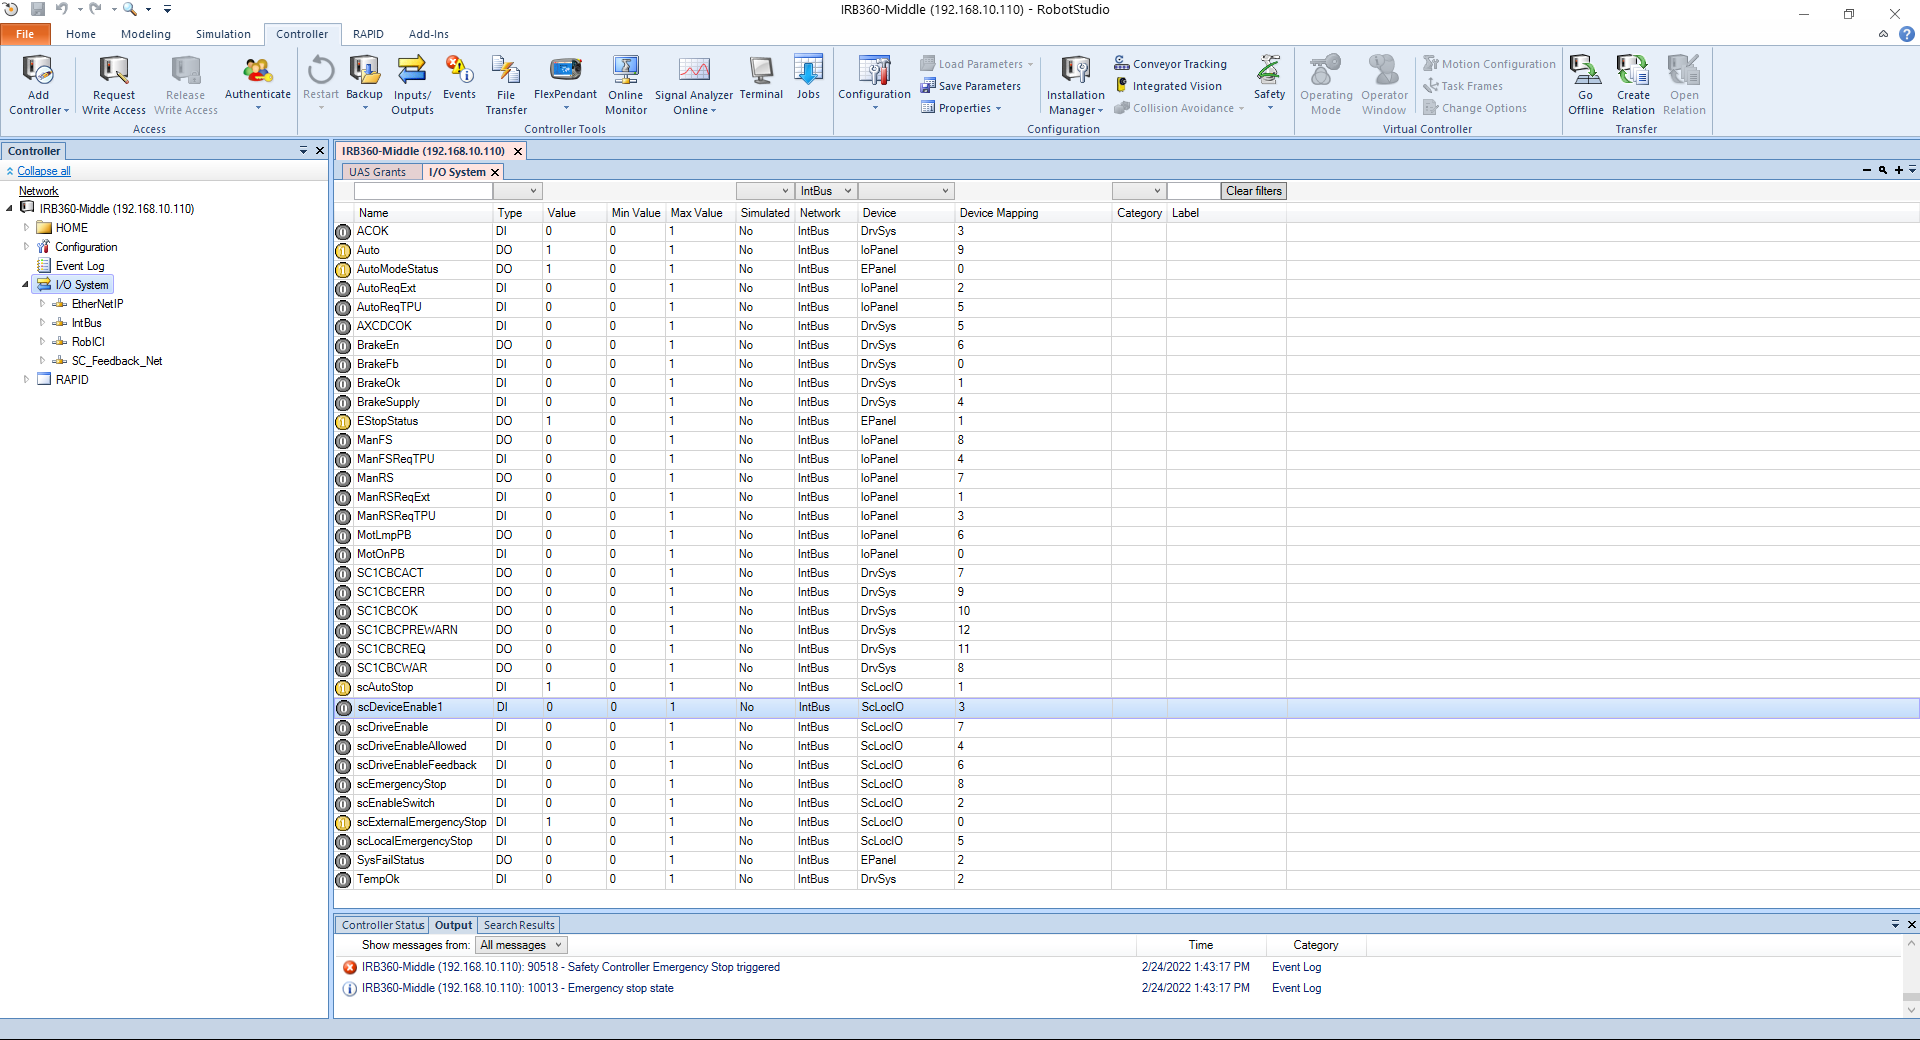
Task: Open the Type filter dropdown
Action: pyautogui.click(x=517, y=191)
